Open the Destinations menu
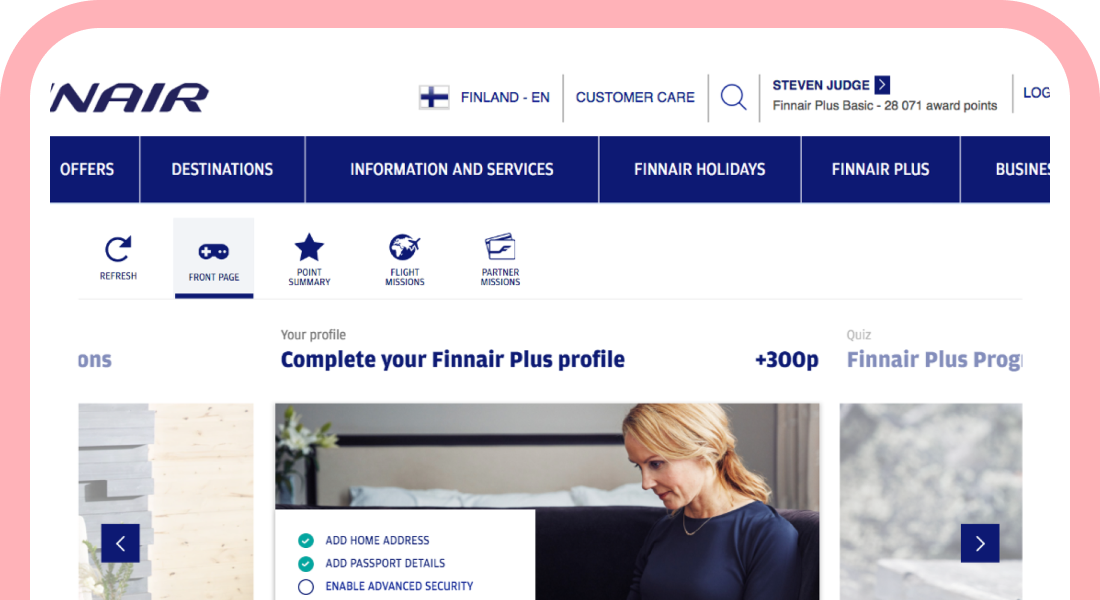This screenshot has height=600, width=1100. pos(222,169)
